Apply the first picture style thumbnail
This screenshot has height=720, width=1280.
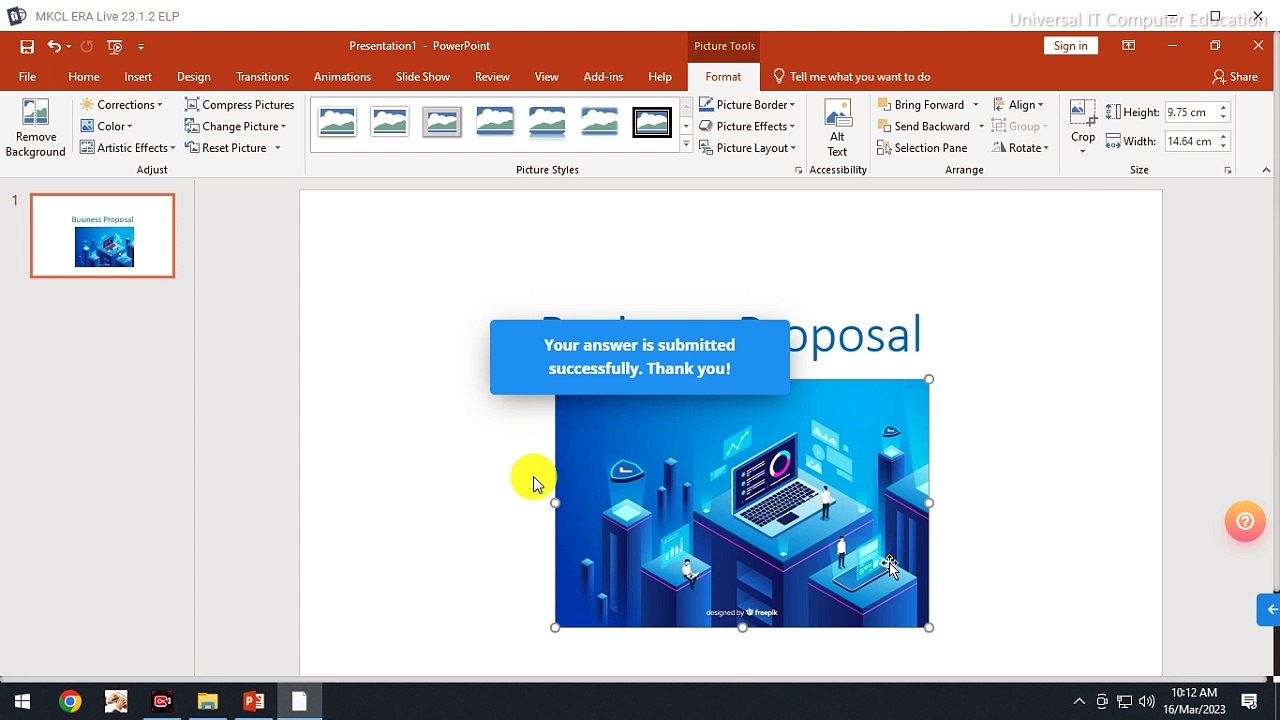pyautogui.click(x=337, y=122)
